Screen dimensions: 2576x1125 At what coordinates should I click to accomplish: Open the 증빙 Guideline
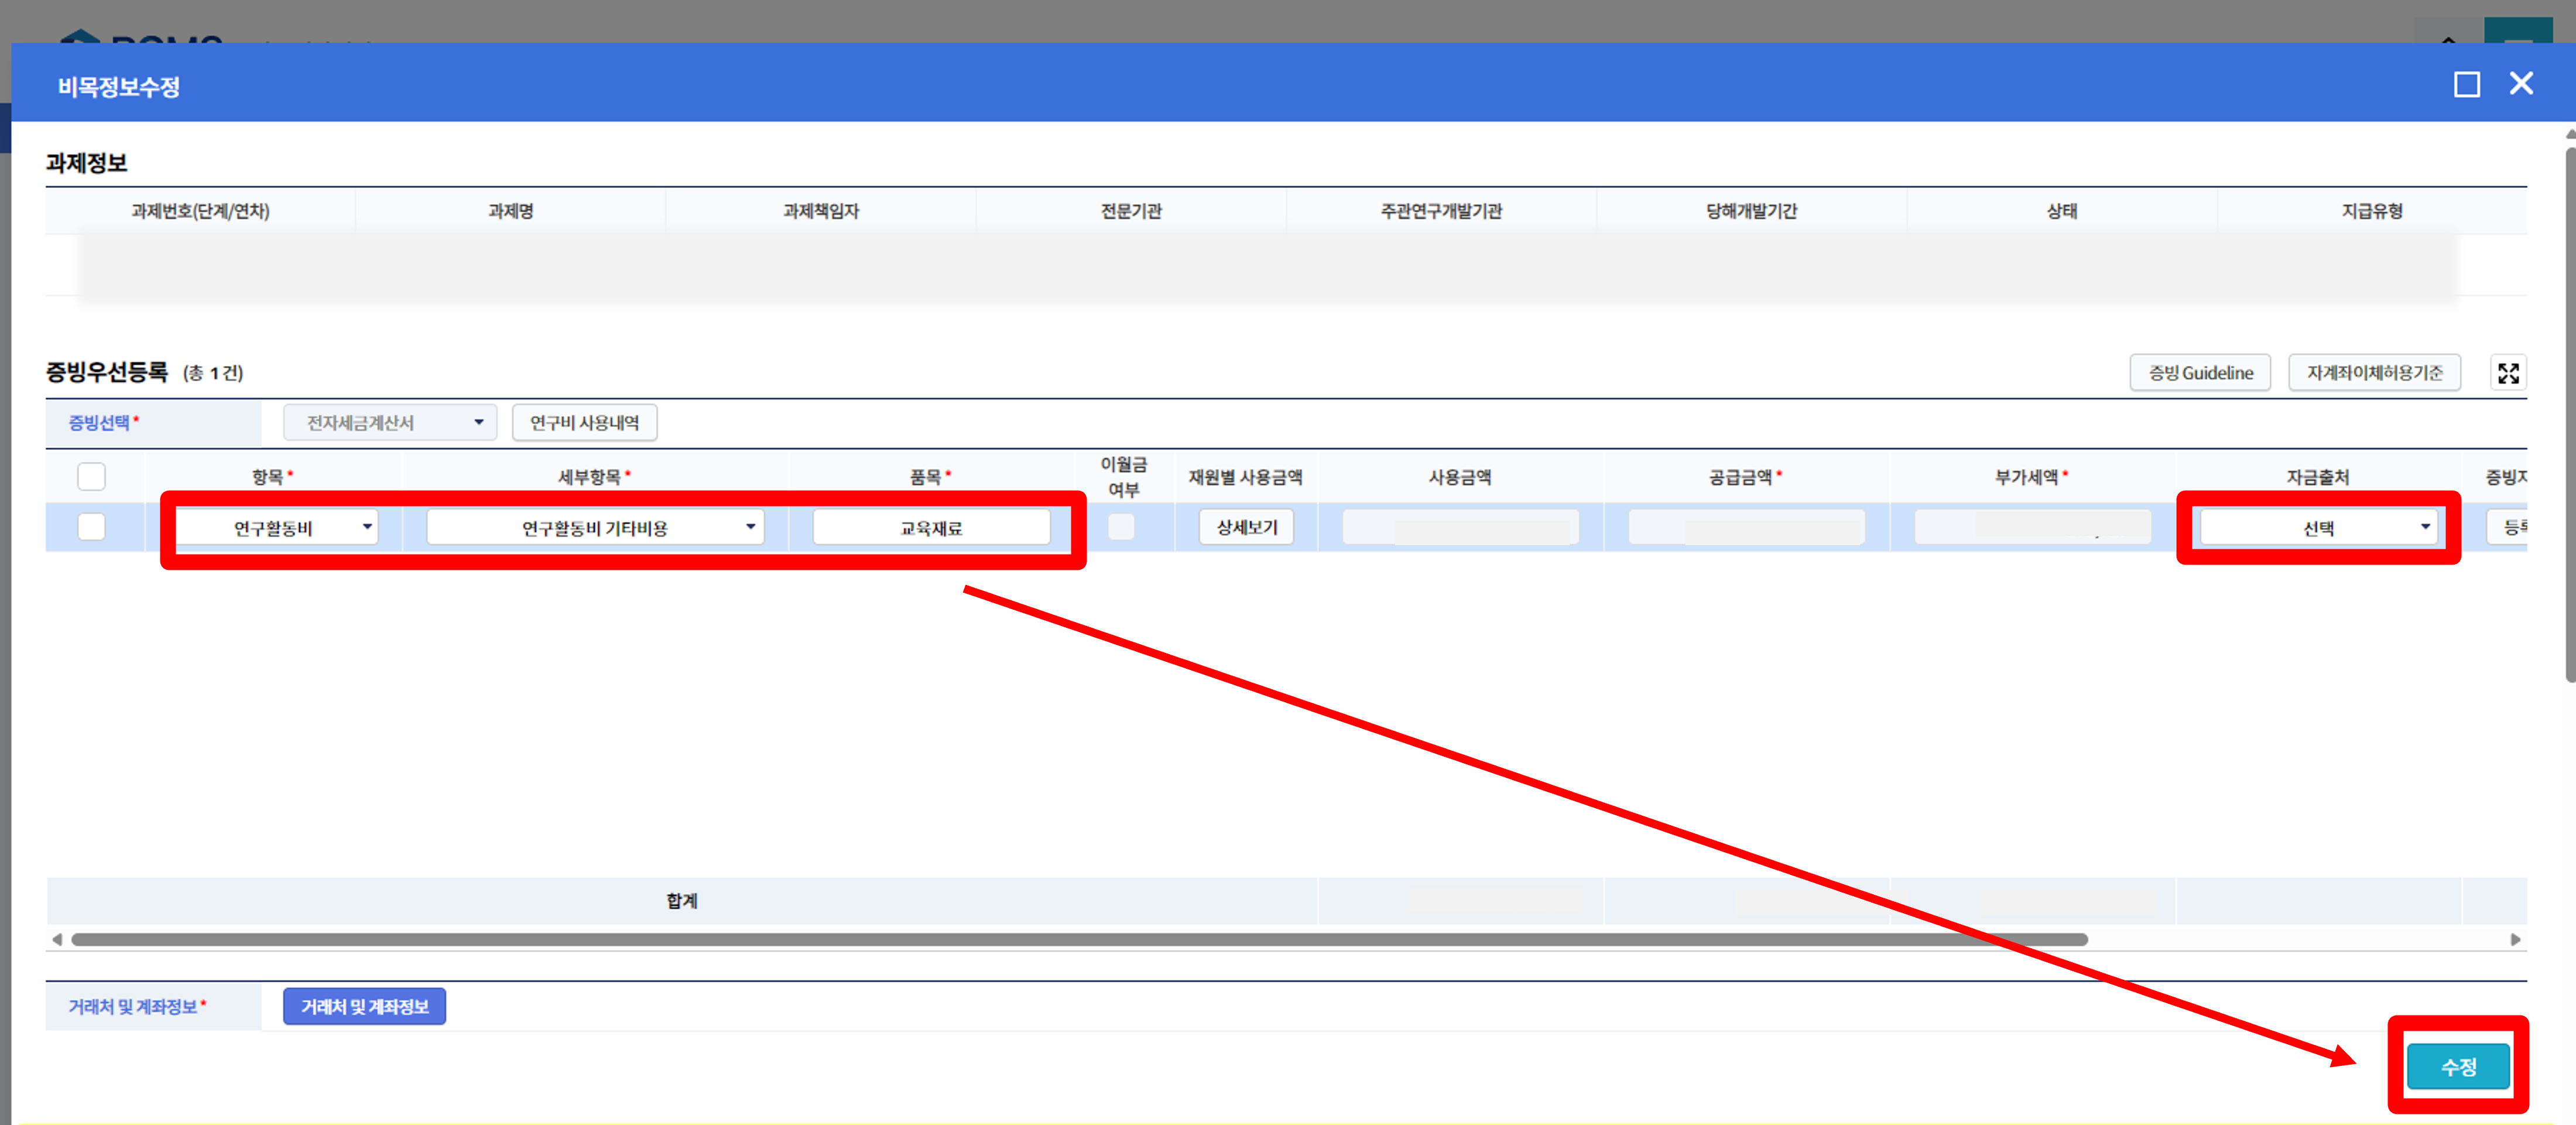click(2199, 373)
